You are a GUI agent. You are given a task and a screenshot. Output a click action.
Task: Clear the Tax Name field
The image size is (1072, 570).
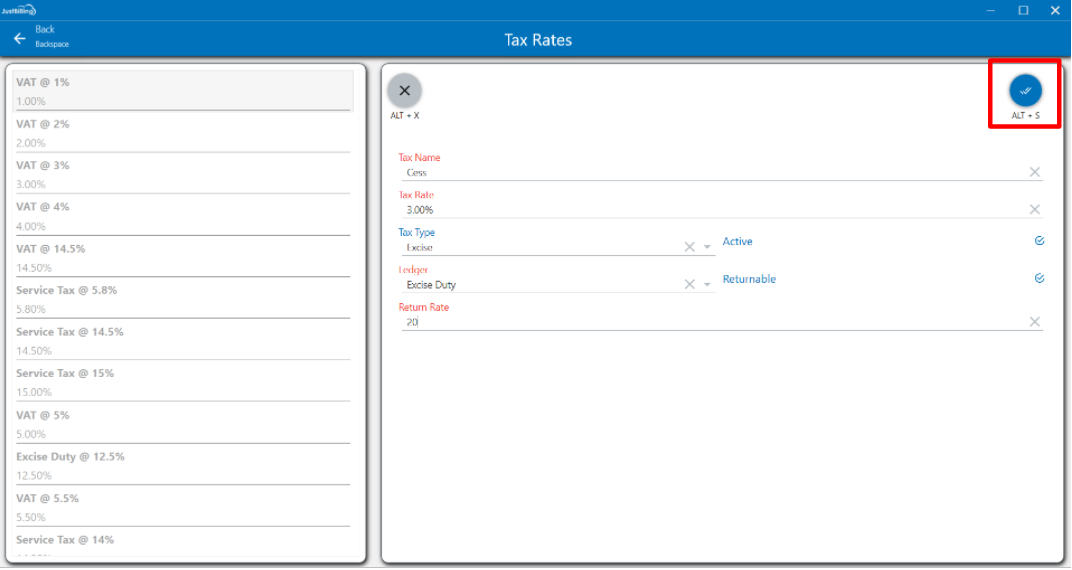pyautogui.click(x=1035, y=172)
